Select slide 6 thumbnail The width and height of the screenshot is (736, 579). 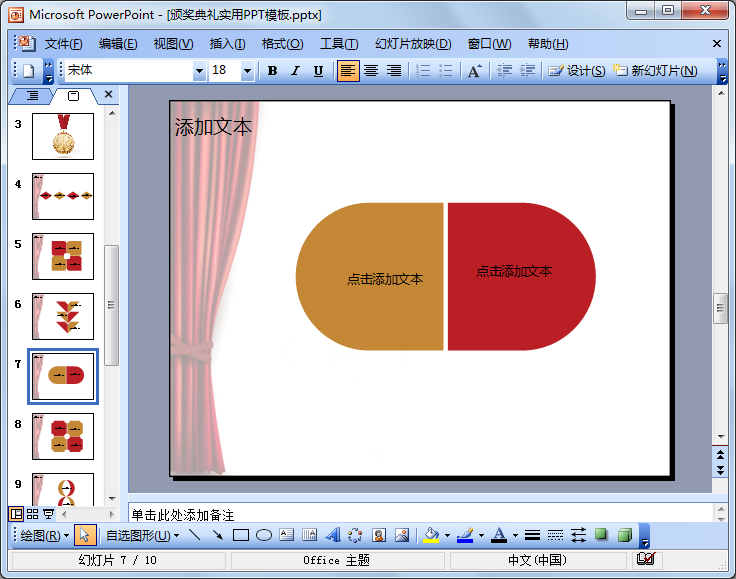coord(63,316)
